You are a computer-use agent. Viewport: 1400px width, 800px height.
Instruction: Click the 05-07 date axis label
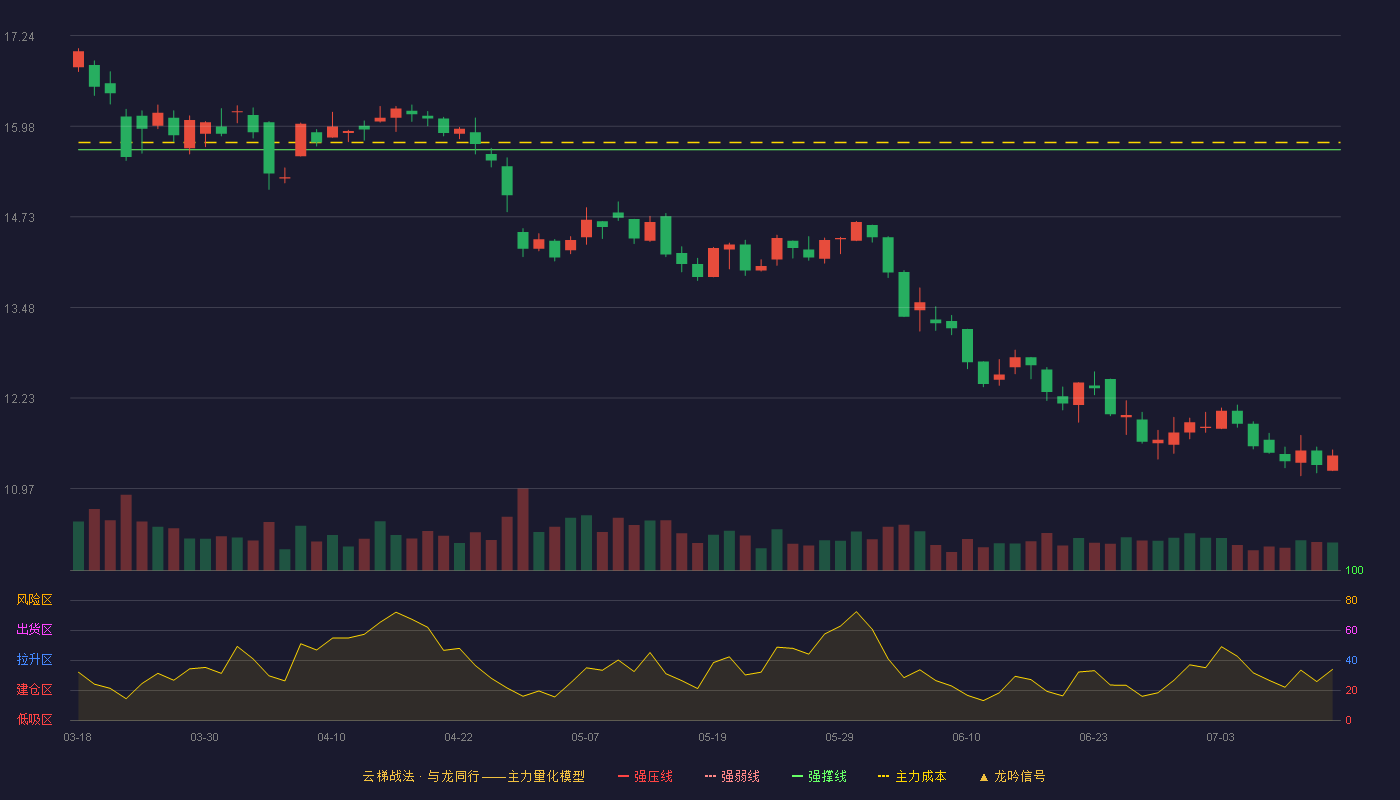tap(585, 737)
